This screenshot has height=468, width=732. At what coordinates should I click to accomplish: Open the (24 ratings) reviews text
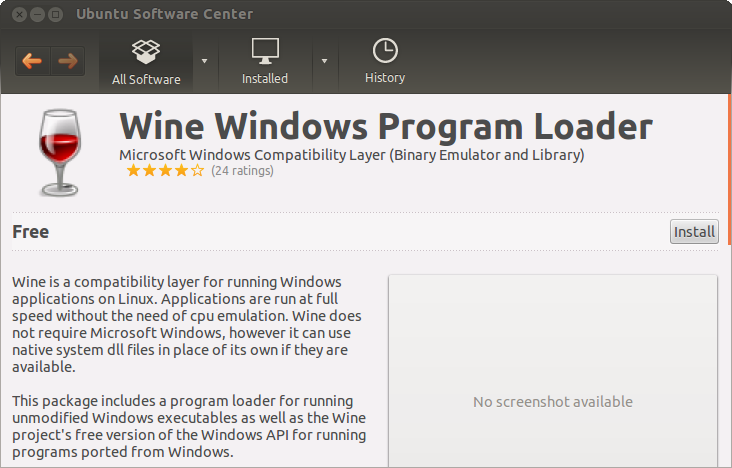pyautogui.click(x=242, y=171)
